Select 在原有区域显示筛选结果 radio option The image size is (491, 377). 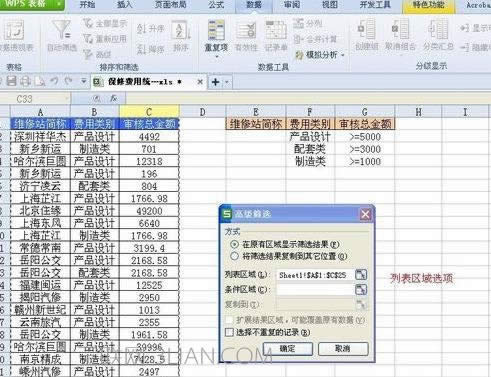click(x=234, y=244)
